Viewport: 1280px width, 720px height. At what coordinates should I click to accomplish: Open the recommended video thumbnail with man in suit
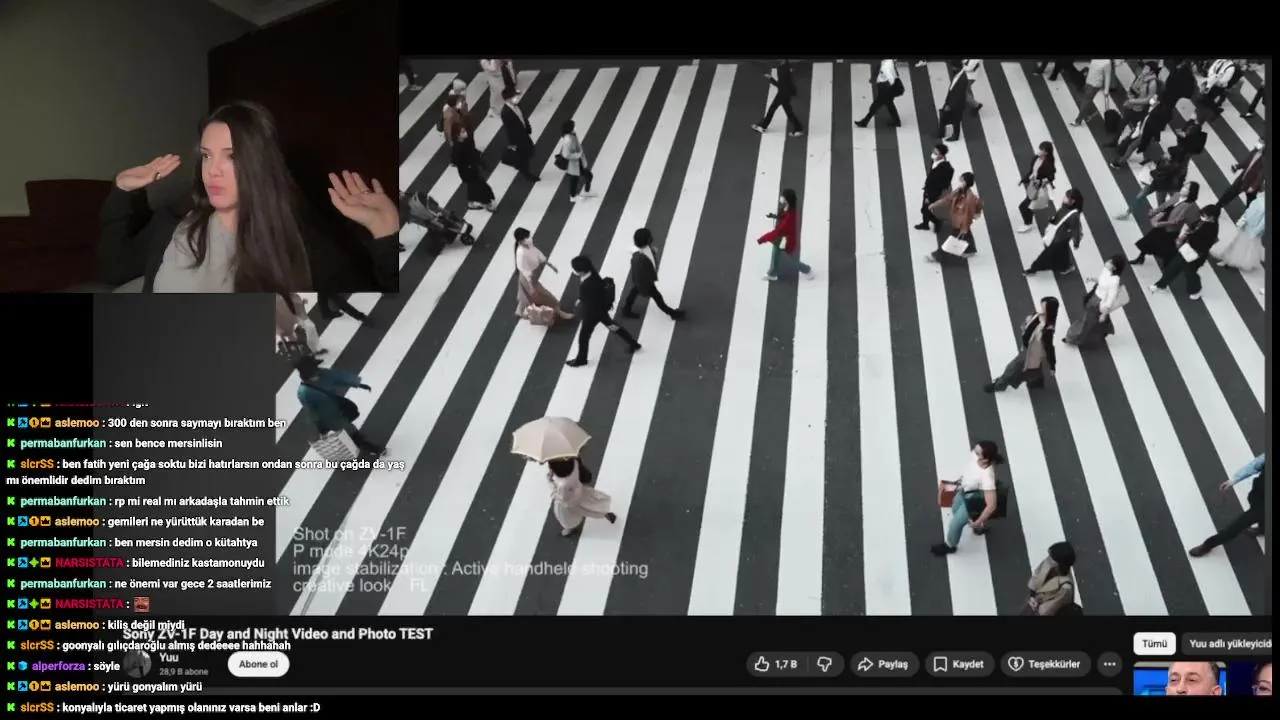tap(1178, 678)
